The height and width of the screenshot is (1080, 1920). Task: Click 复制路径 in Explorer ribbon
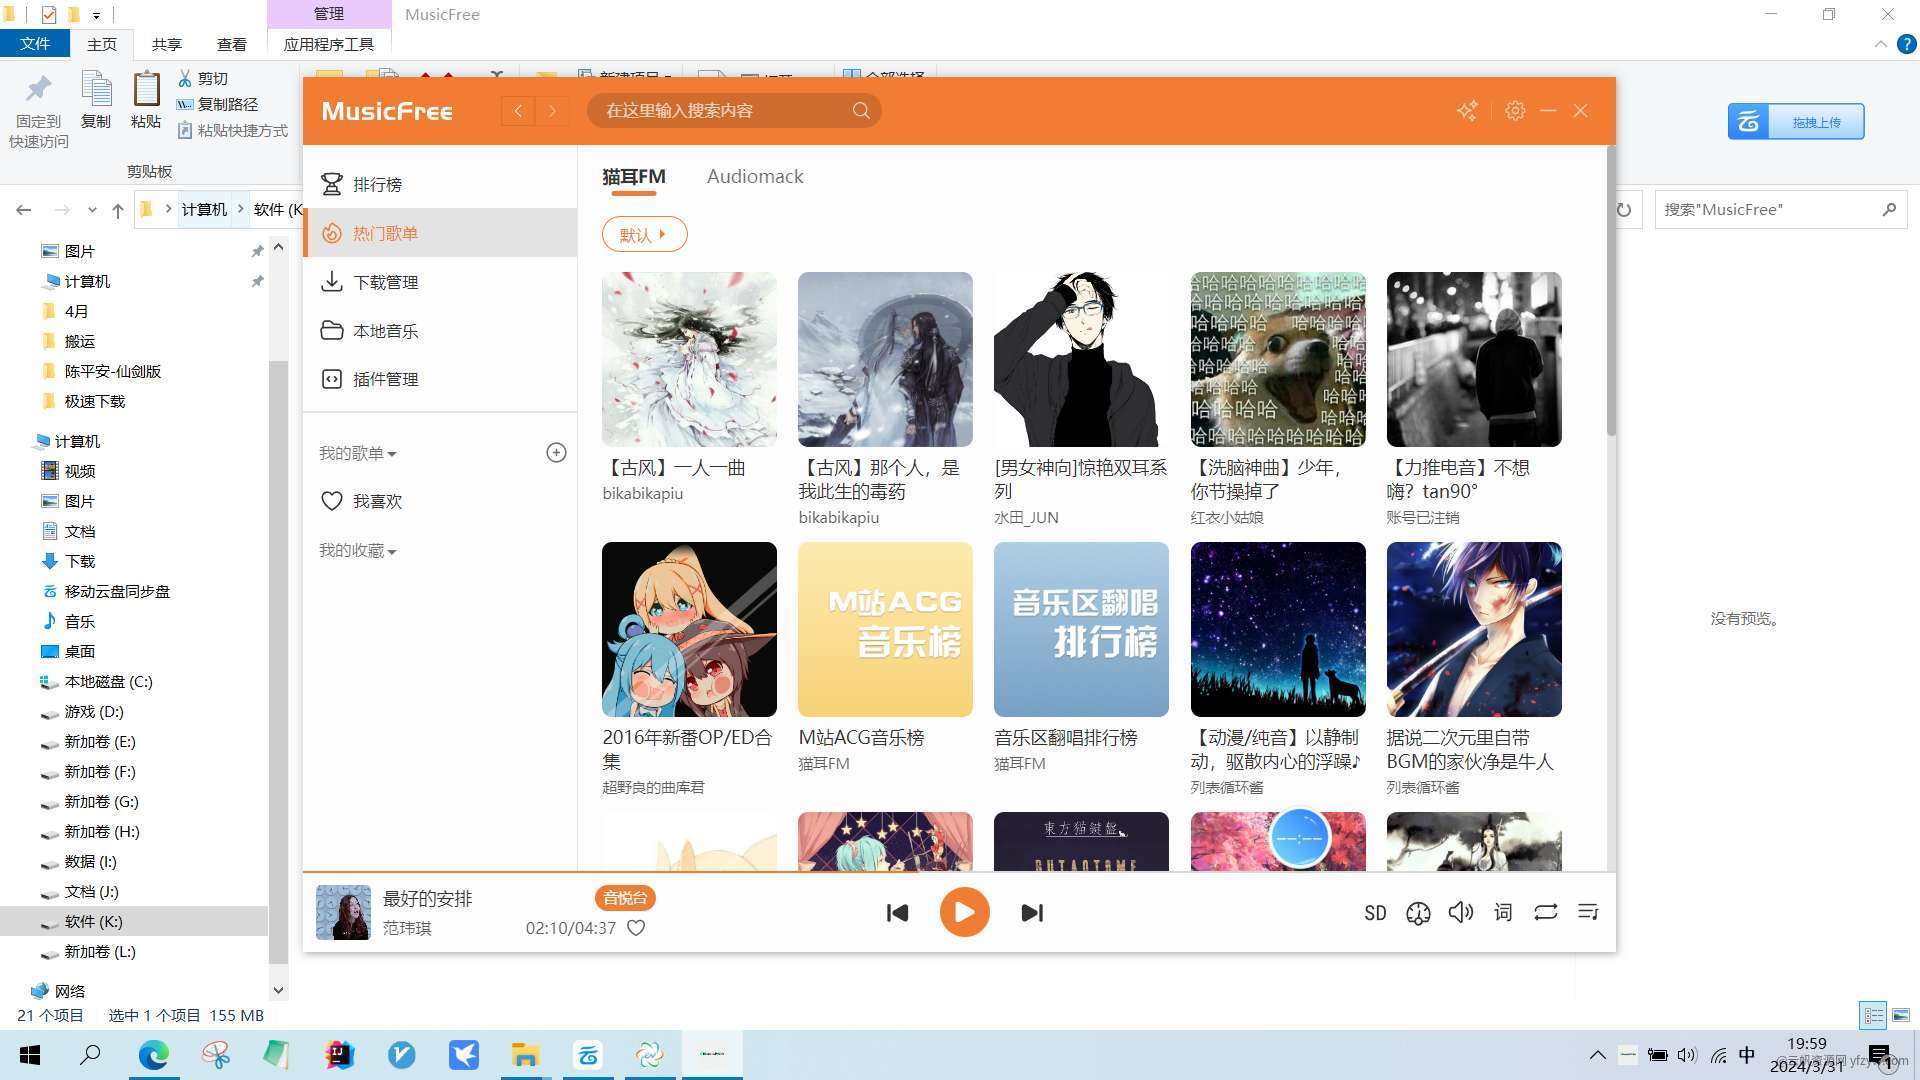pos(217,104)
